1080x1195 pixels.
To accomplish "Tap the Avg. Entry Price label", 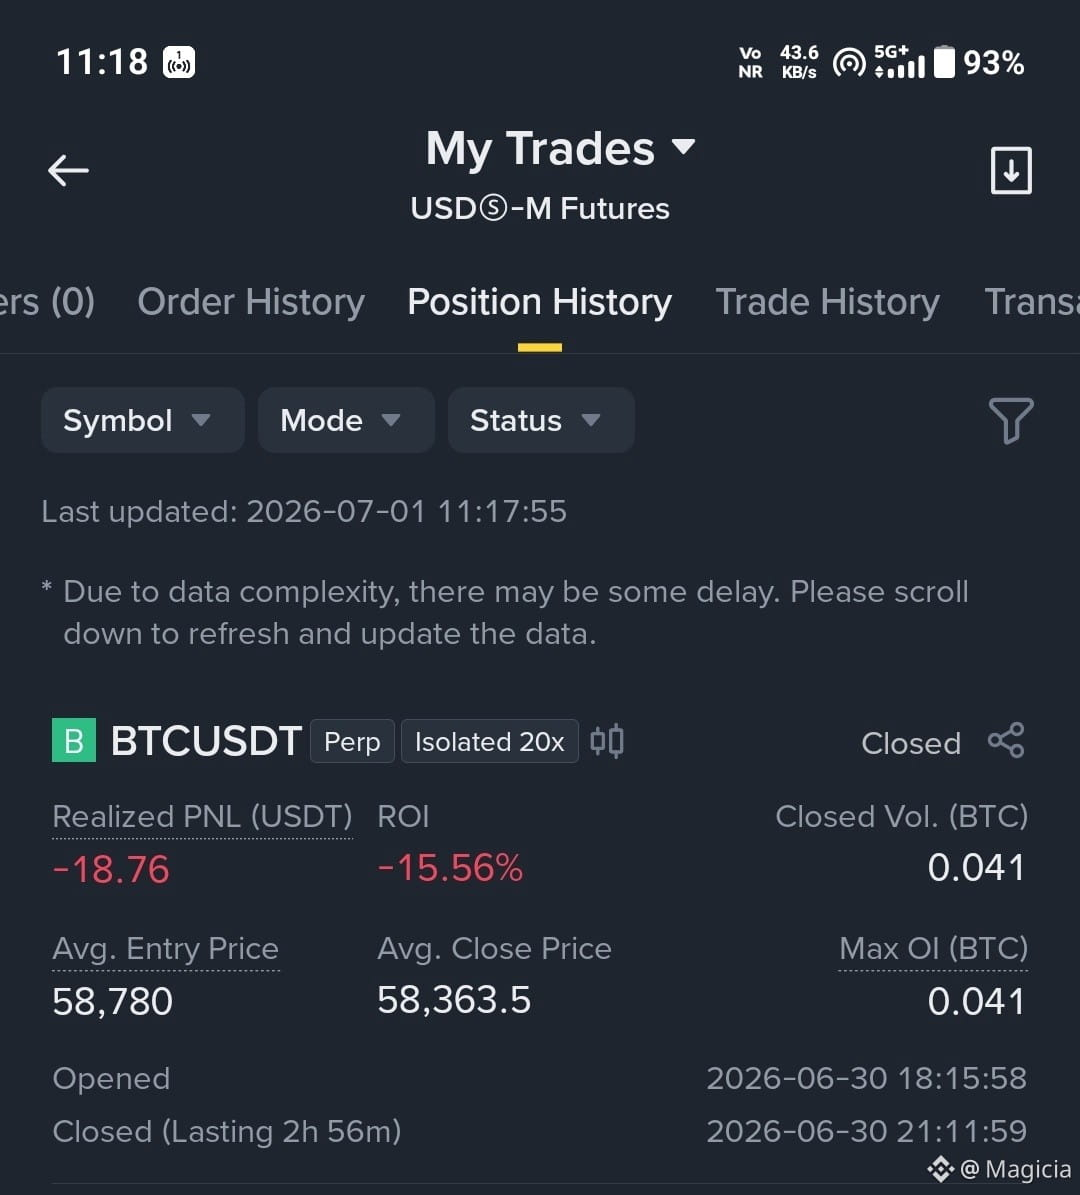I will click(x=165, y=949).
